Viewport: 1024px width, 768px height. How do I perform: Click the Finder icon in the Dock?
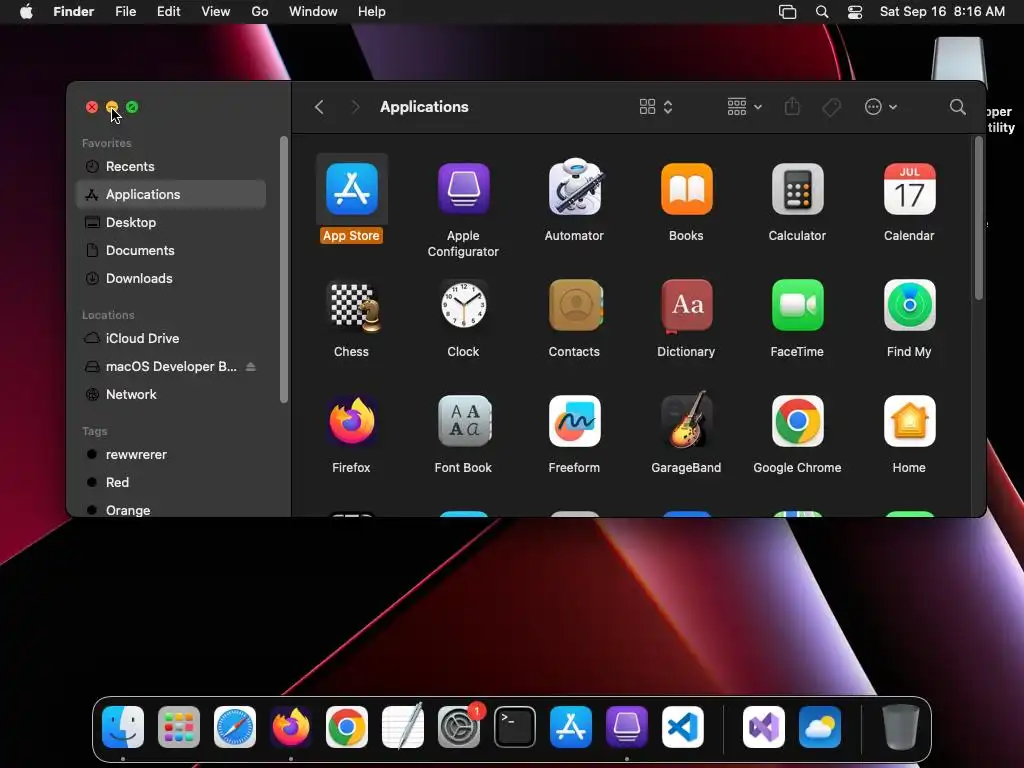pyautogui.click(x=123, y=727)
